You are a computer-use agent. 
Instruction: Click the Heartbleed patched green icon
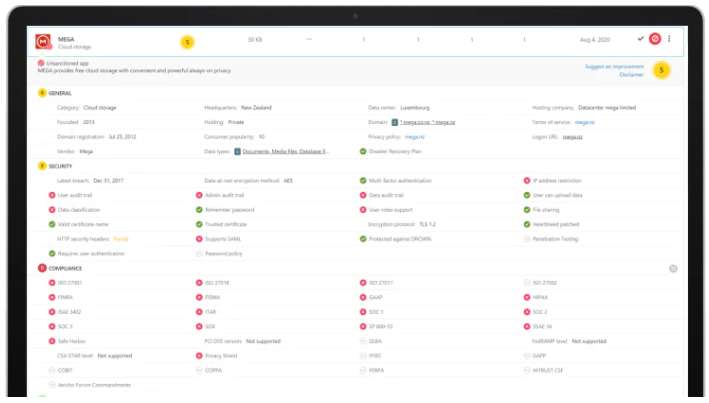pos(527,224)
